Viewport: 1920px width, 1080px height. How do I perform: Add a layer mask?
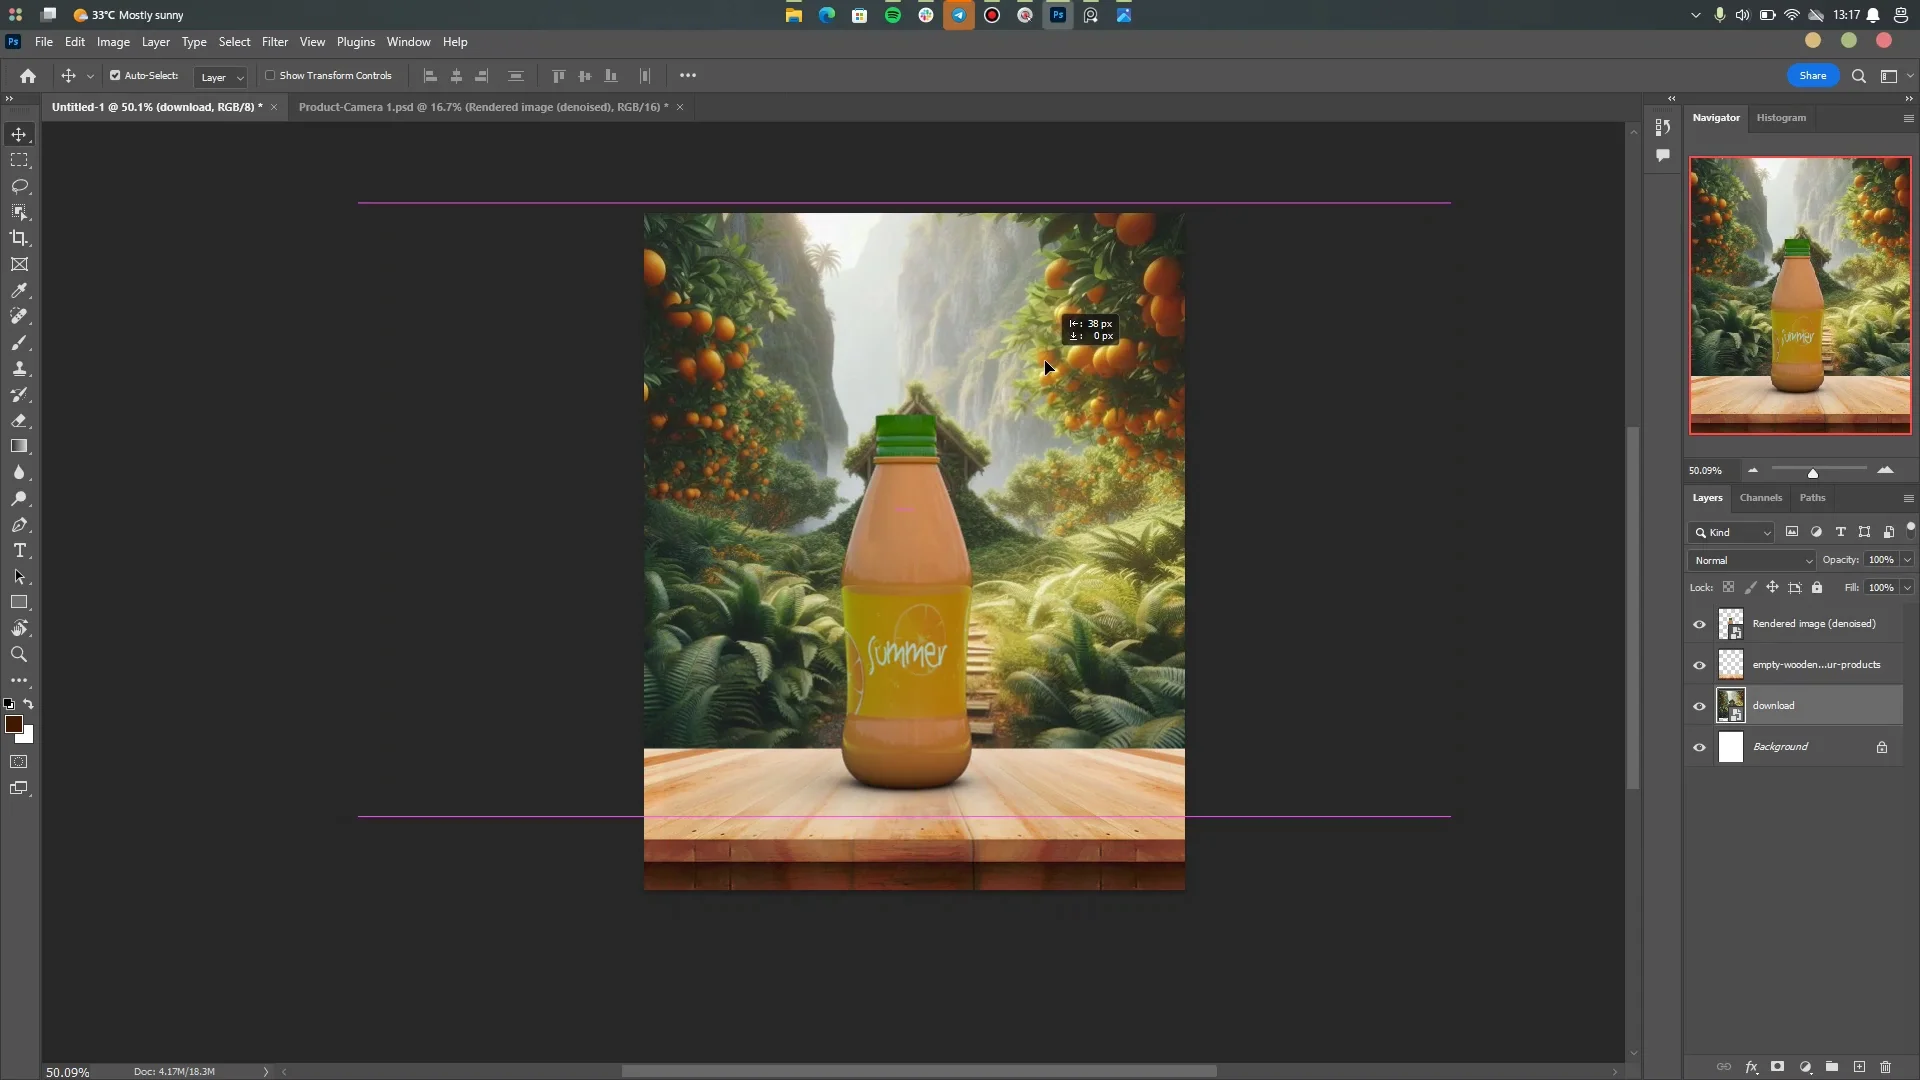(1778, 1067)
